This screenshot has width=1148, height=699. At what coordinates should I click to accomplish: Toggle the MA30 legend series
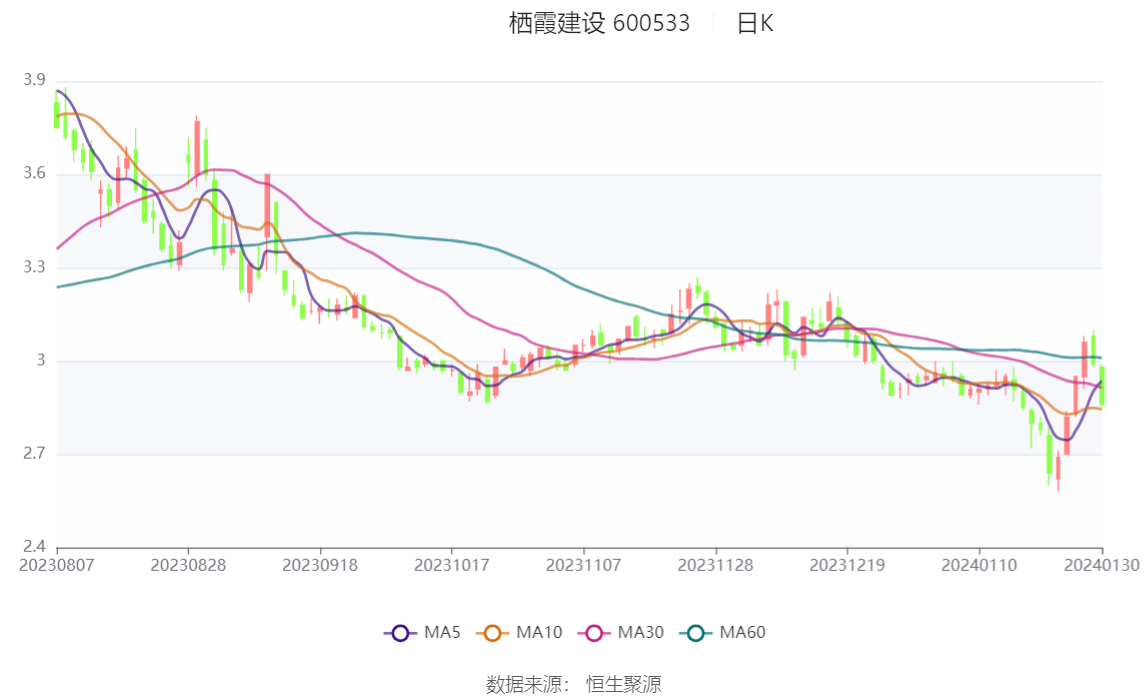point(621,632)
